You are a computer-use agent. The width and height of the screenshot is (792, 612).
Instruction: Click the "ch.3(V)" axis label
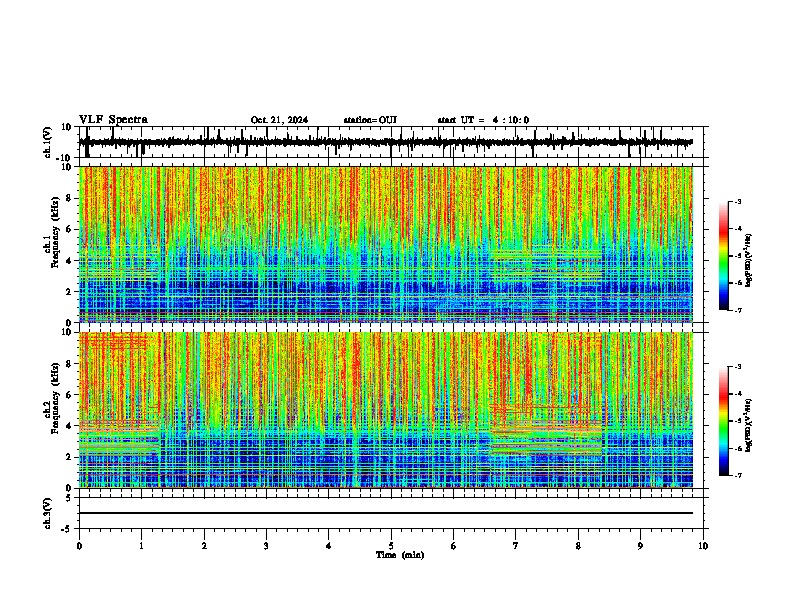point(48,513)
